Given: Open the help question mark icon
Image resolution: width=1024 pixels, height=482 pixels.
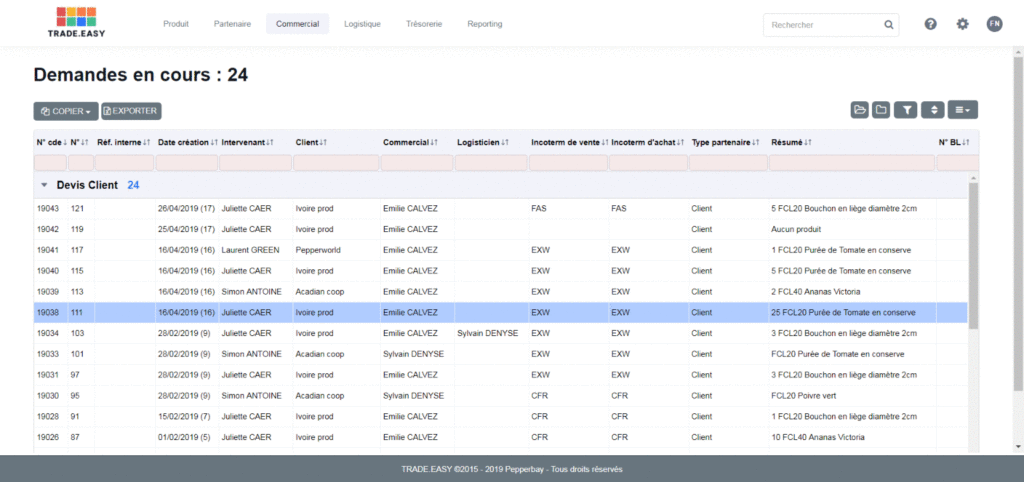Looking at the screenshot, I should coord(931,24).
